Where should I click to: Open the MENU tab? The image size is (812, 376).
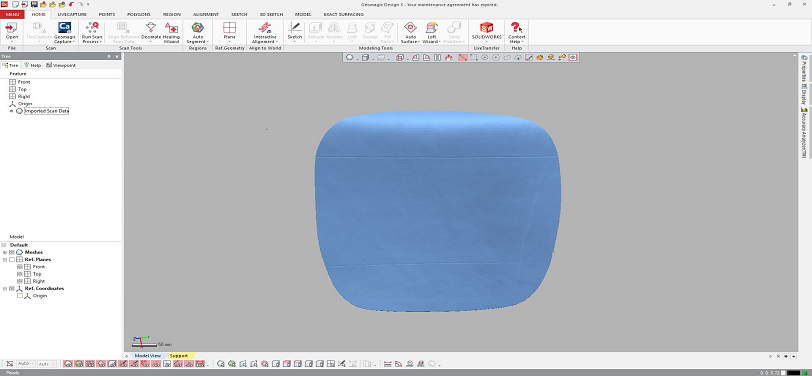click(x=11, y=15)
